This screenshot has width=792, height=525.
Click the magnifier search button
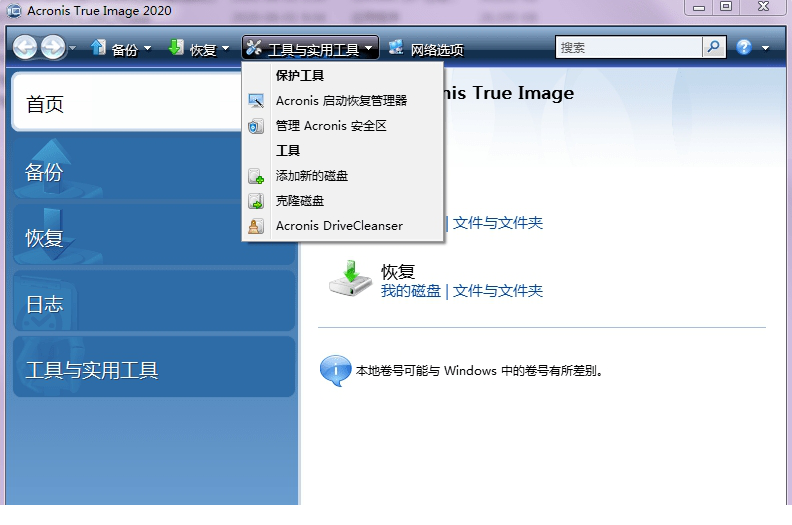[714, 47]
